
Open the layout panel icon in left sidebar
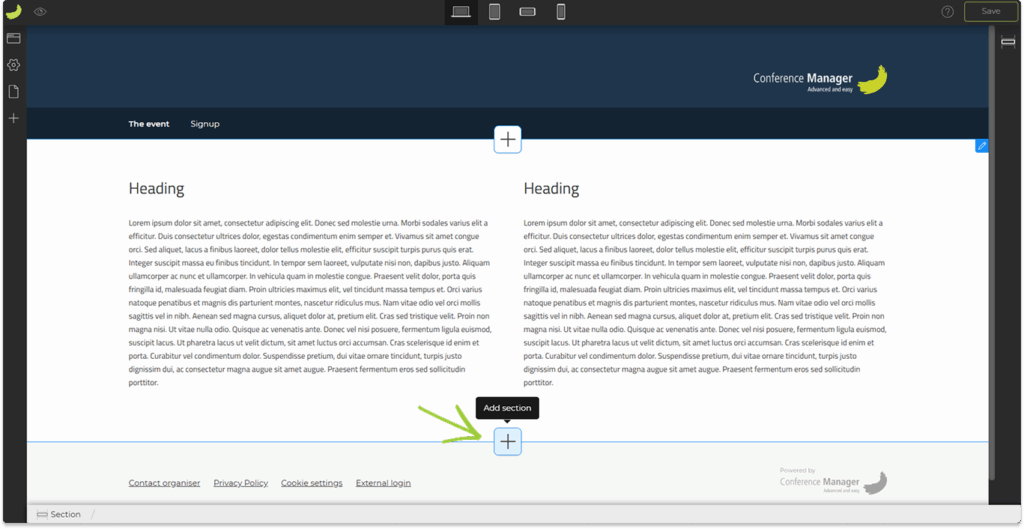(14, 39)
